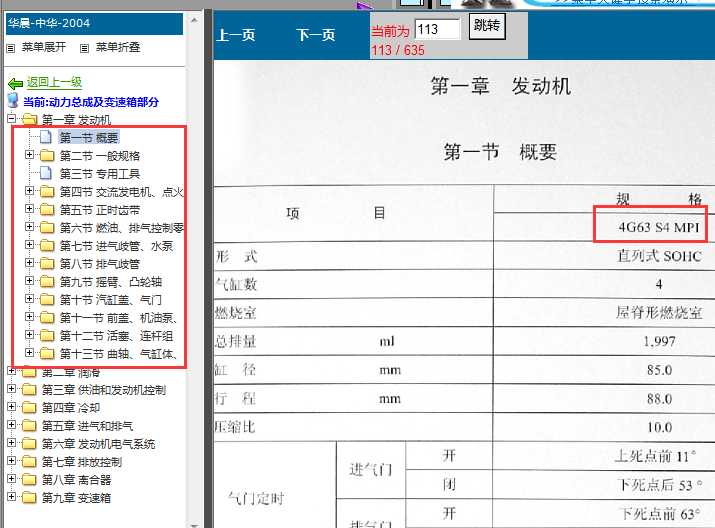Expand the 第二节 一般规格 node
The image size is (715, 528).
point(29,156)
